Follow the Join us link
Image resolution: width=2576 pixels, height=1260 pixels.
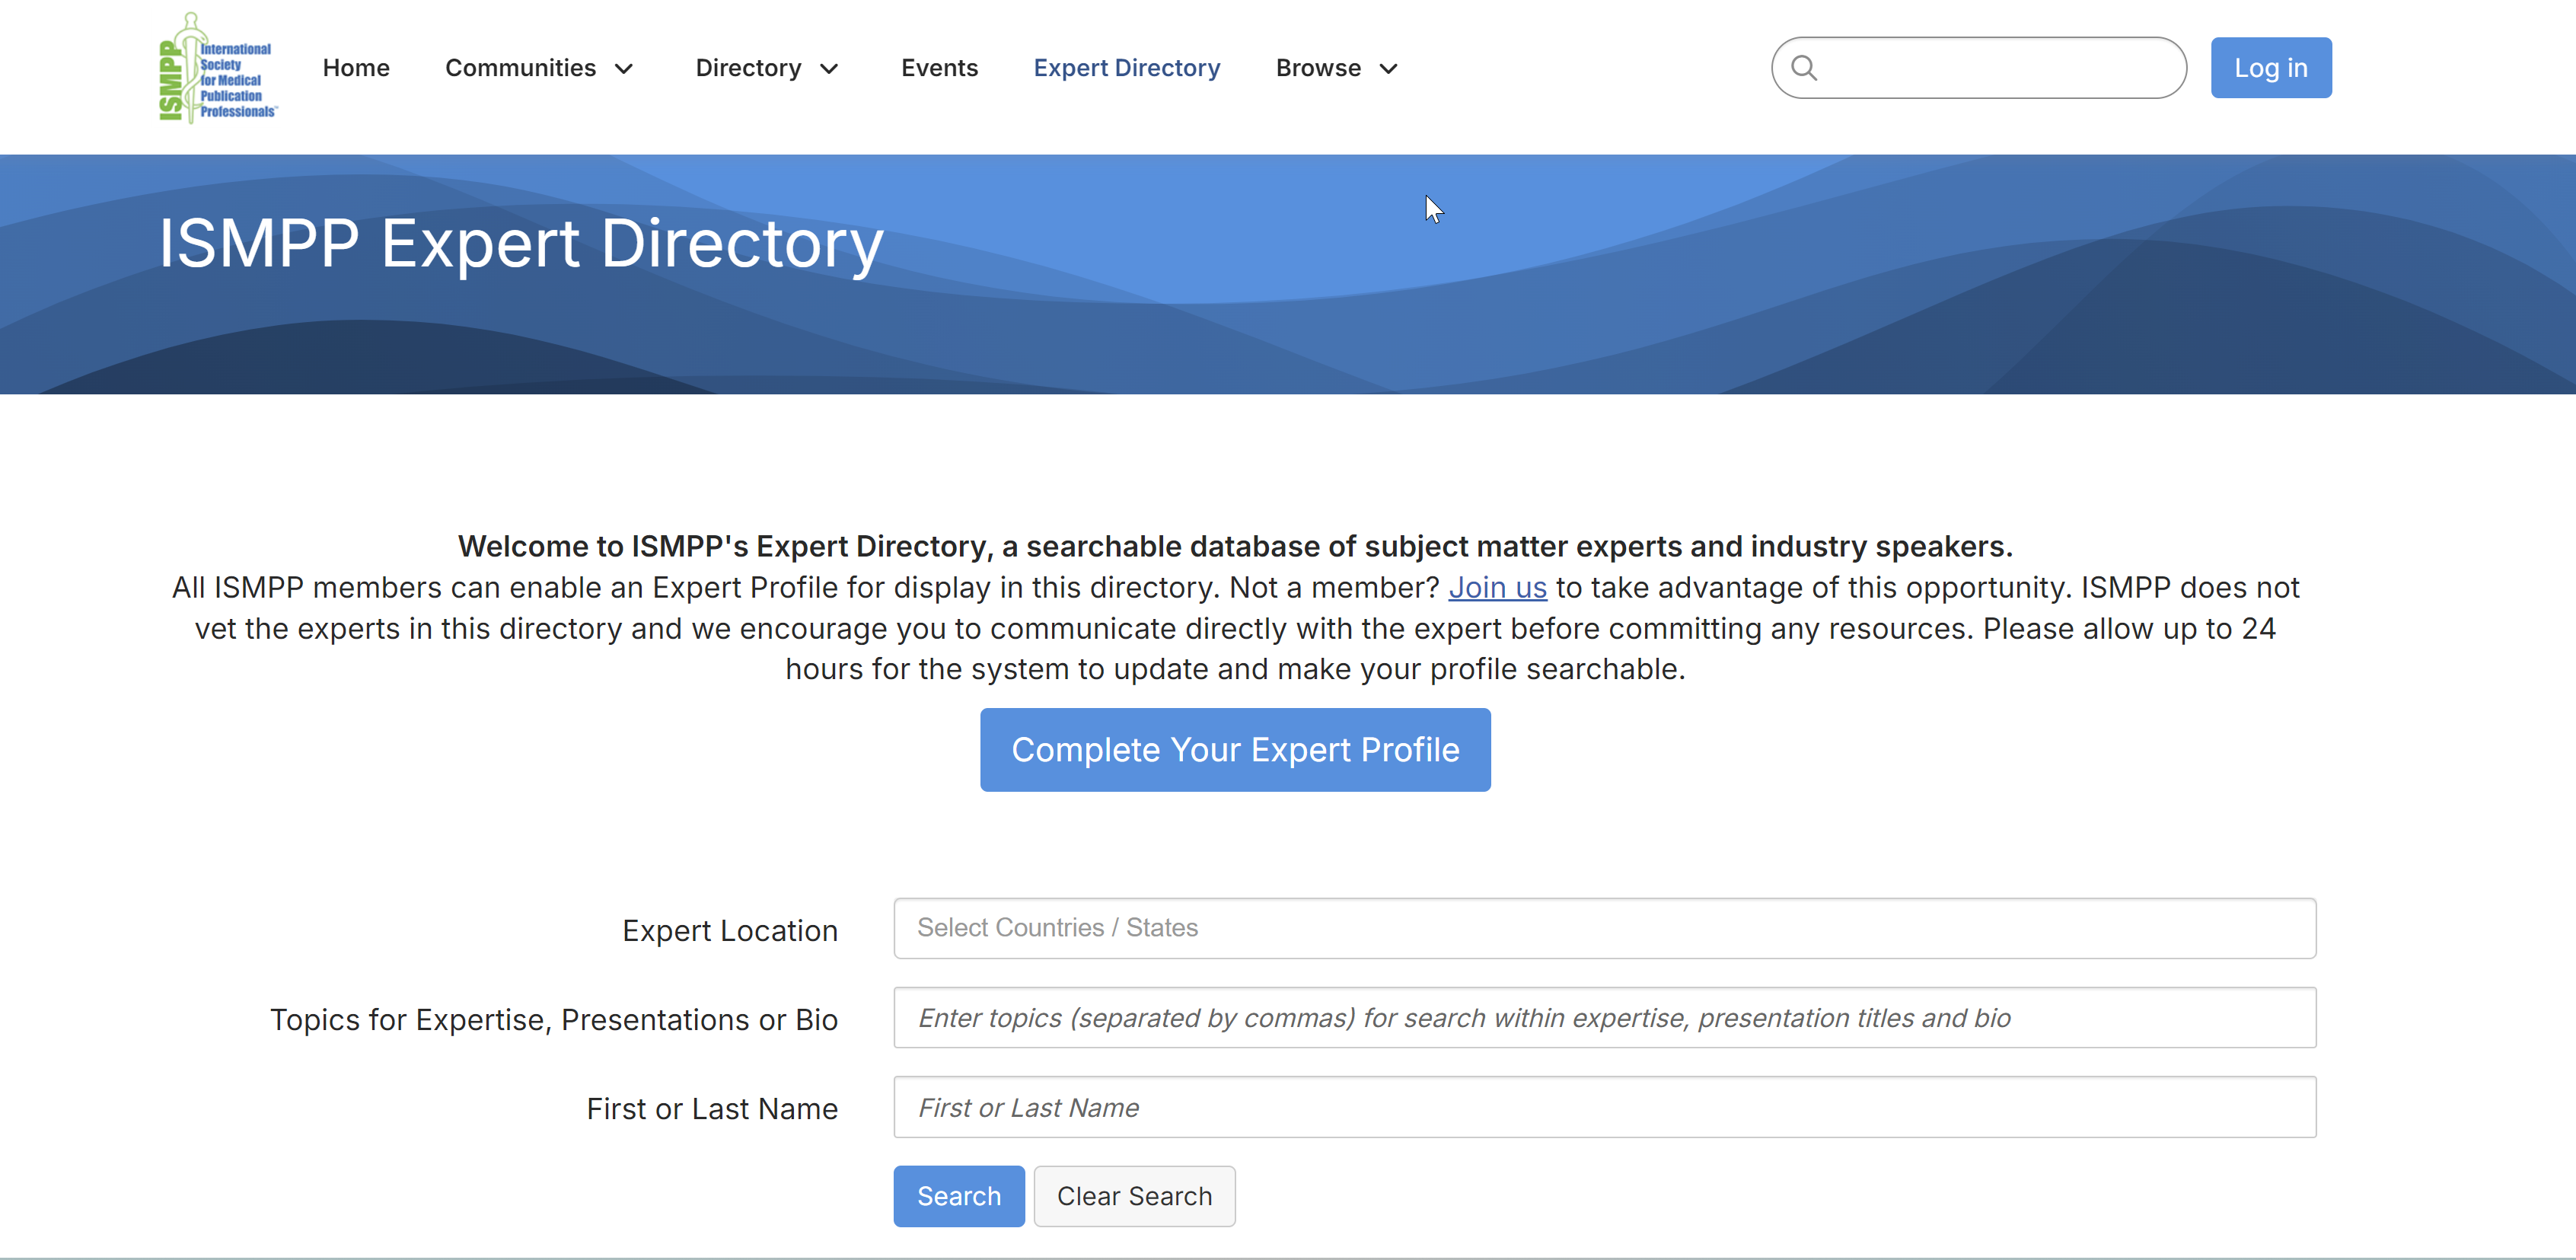(x=1497, y=587)
